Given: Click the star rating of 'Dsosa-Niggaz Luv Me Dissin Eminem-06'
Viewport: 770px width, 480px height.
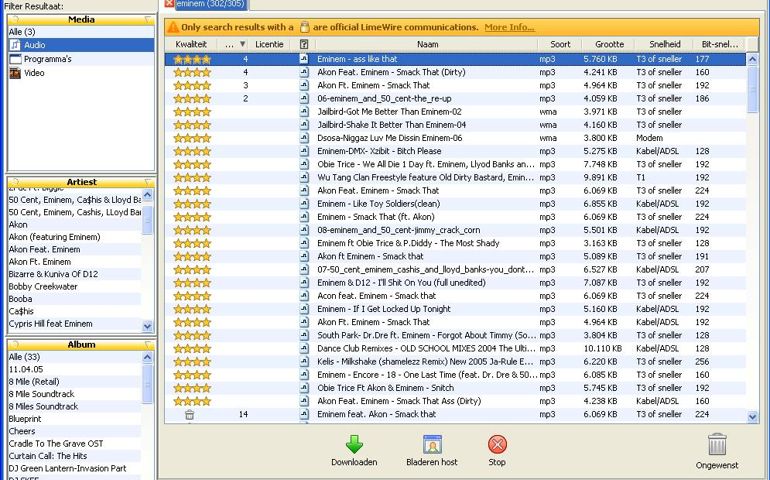Looking at the screenshot, I should tap(192, 138).
